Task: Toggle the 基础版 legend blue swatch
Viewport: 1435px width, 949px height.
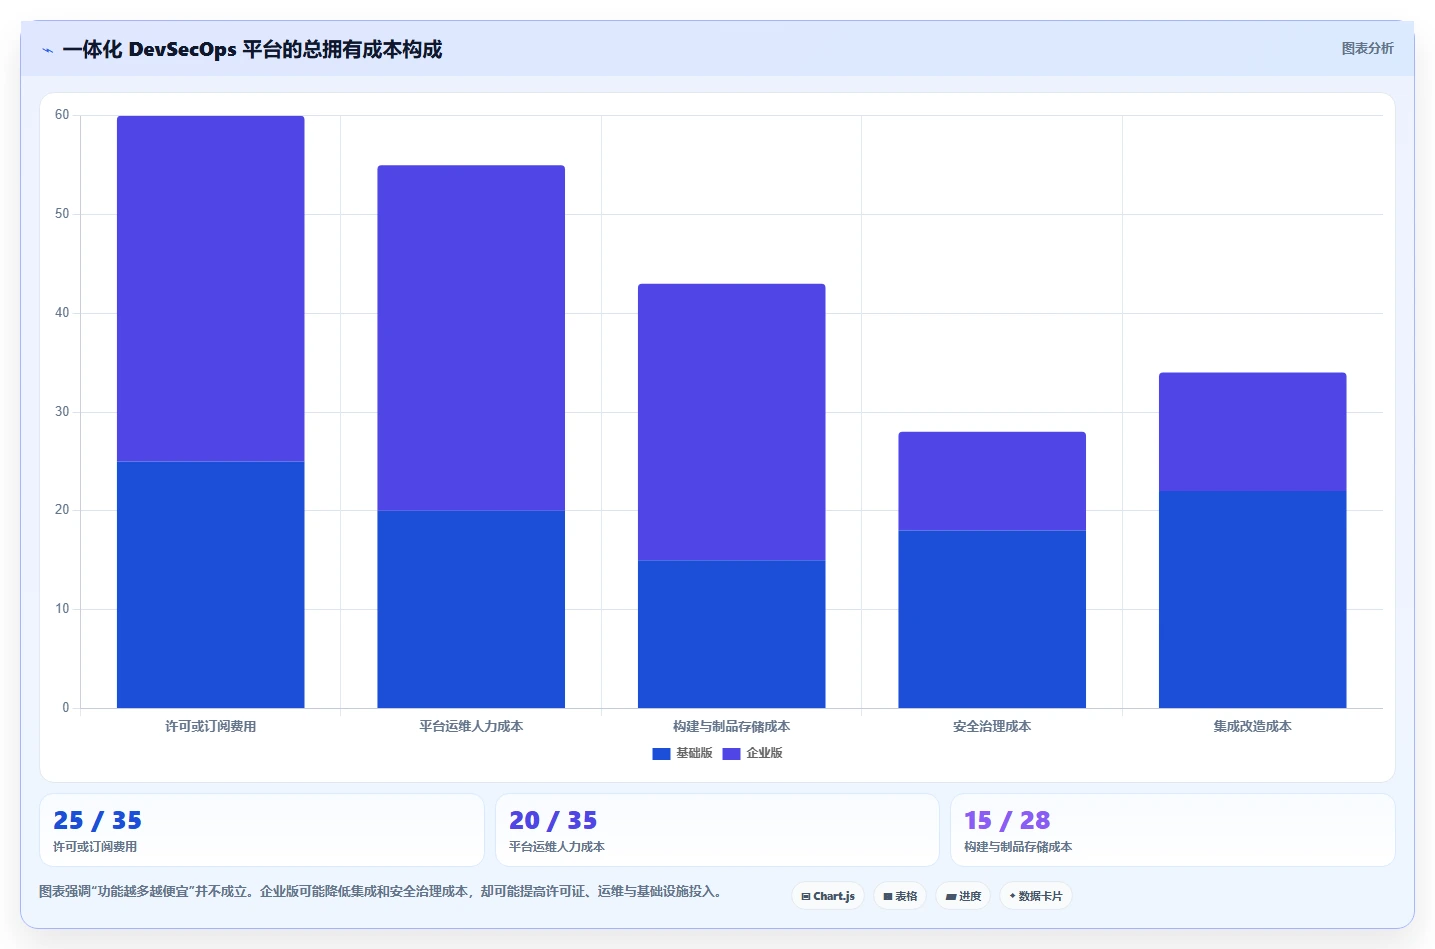Action: 661,754
